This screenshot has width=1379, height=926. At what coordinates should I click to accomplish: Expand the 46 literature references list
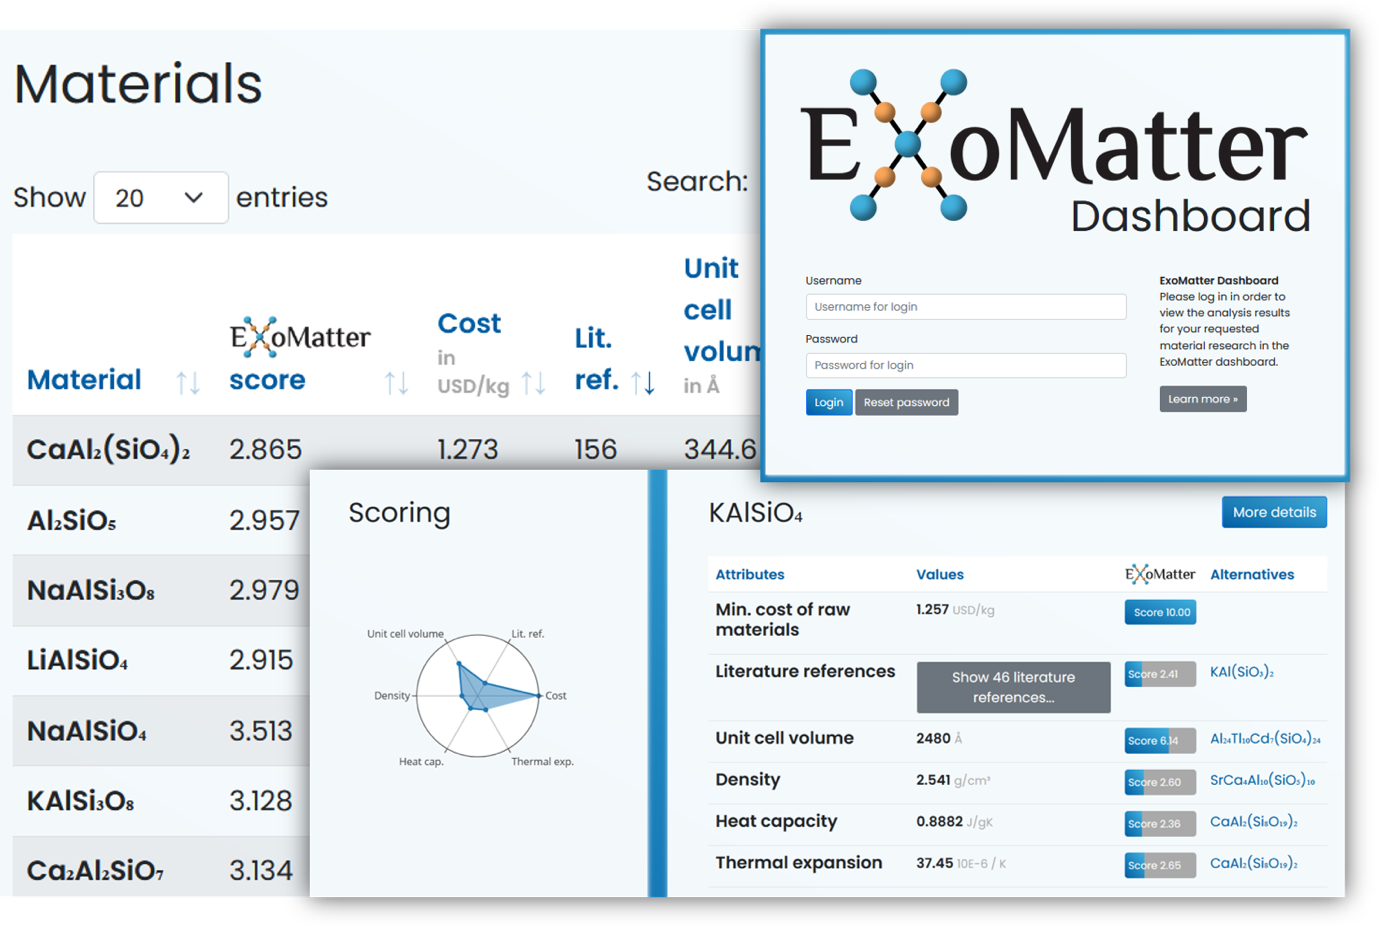tap(1012, 687)
